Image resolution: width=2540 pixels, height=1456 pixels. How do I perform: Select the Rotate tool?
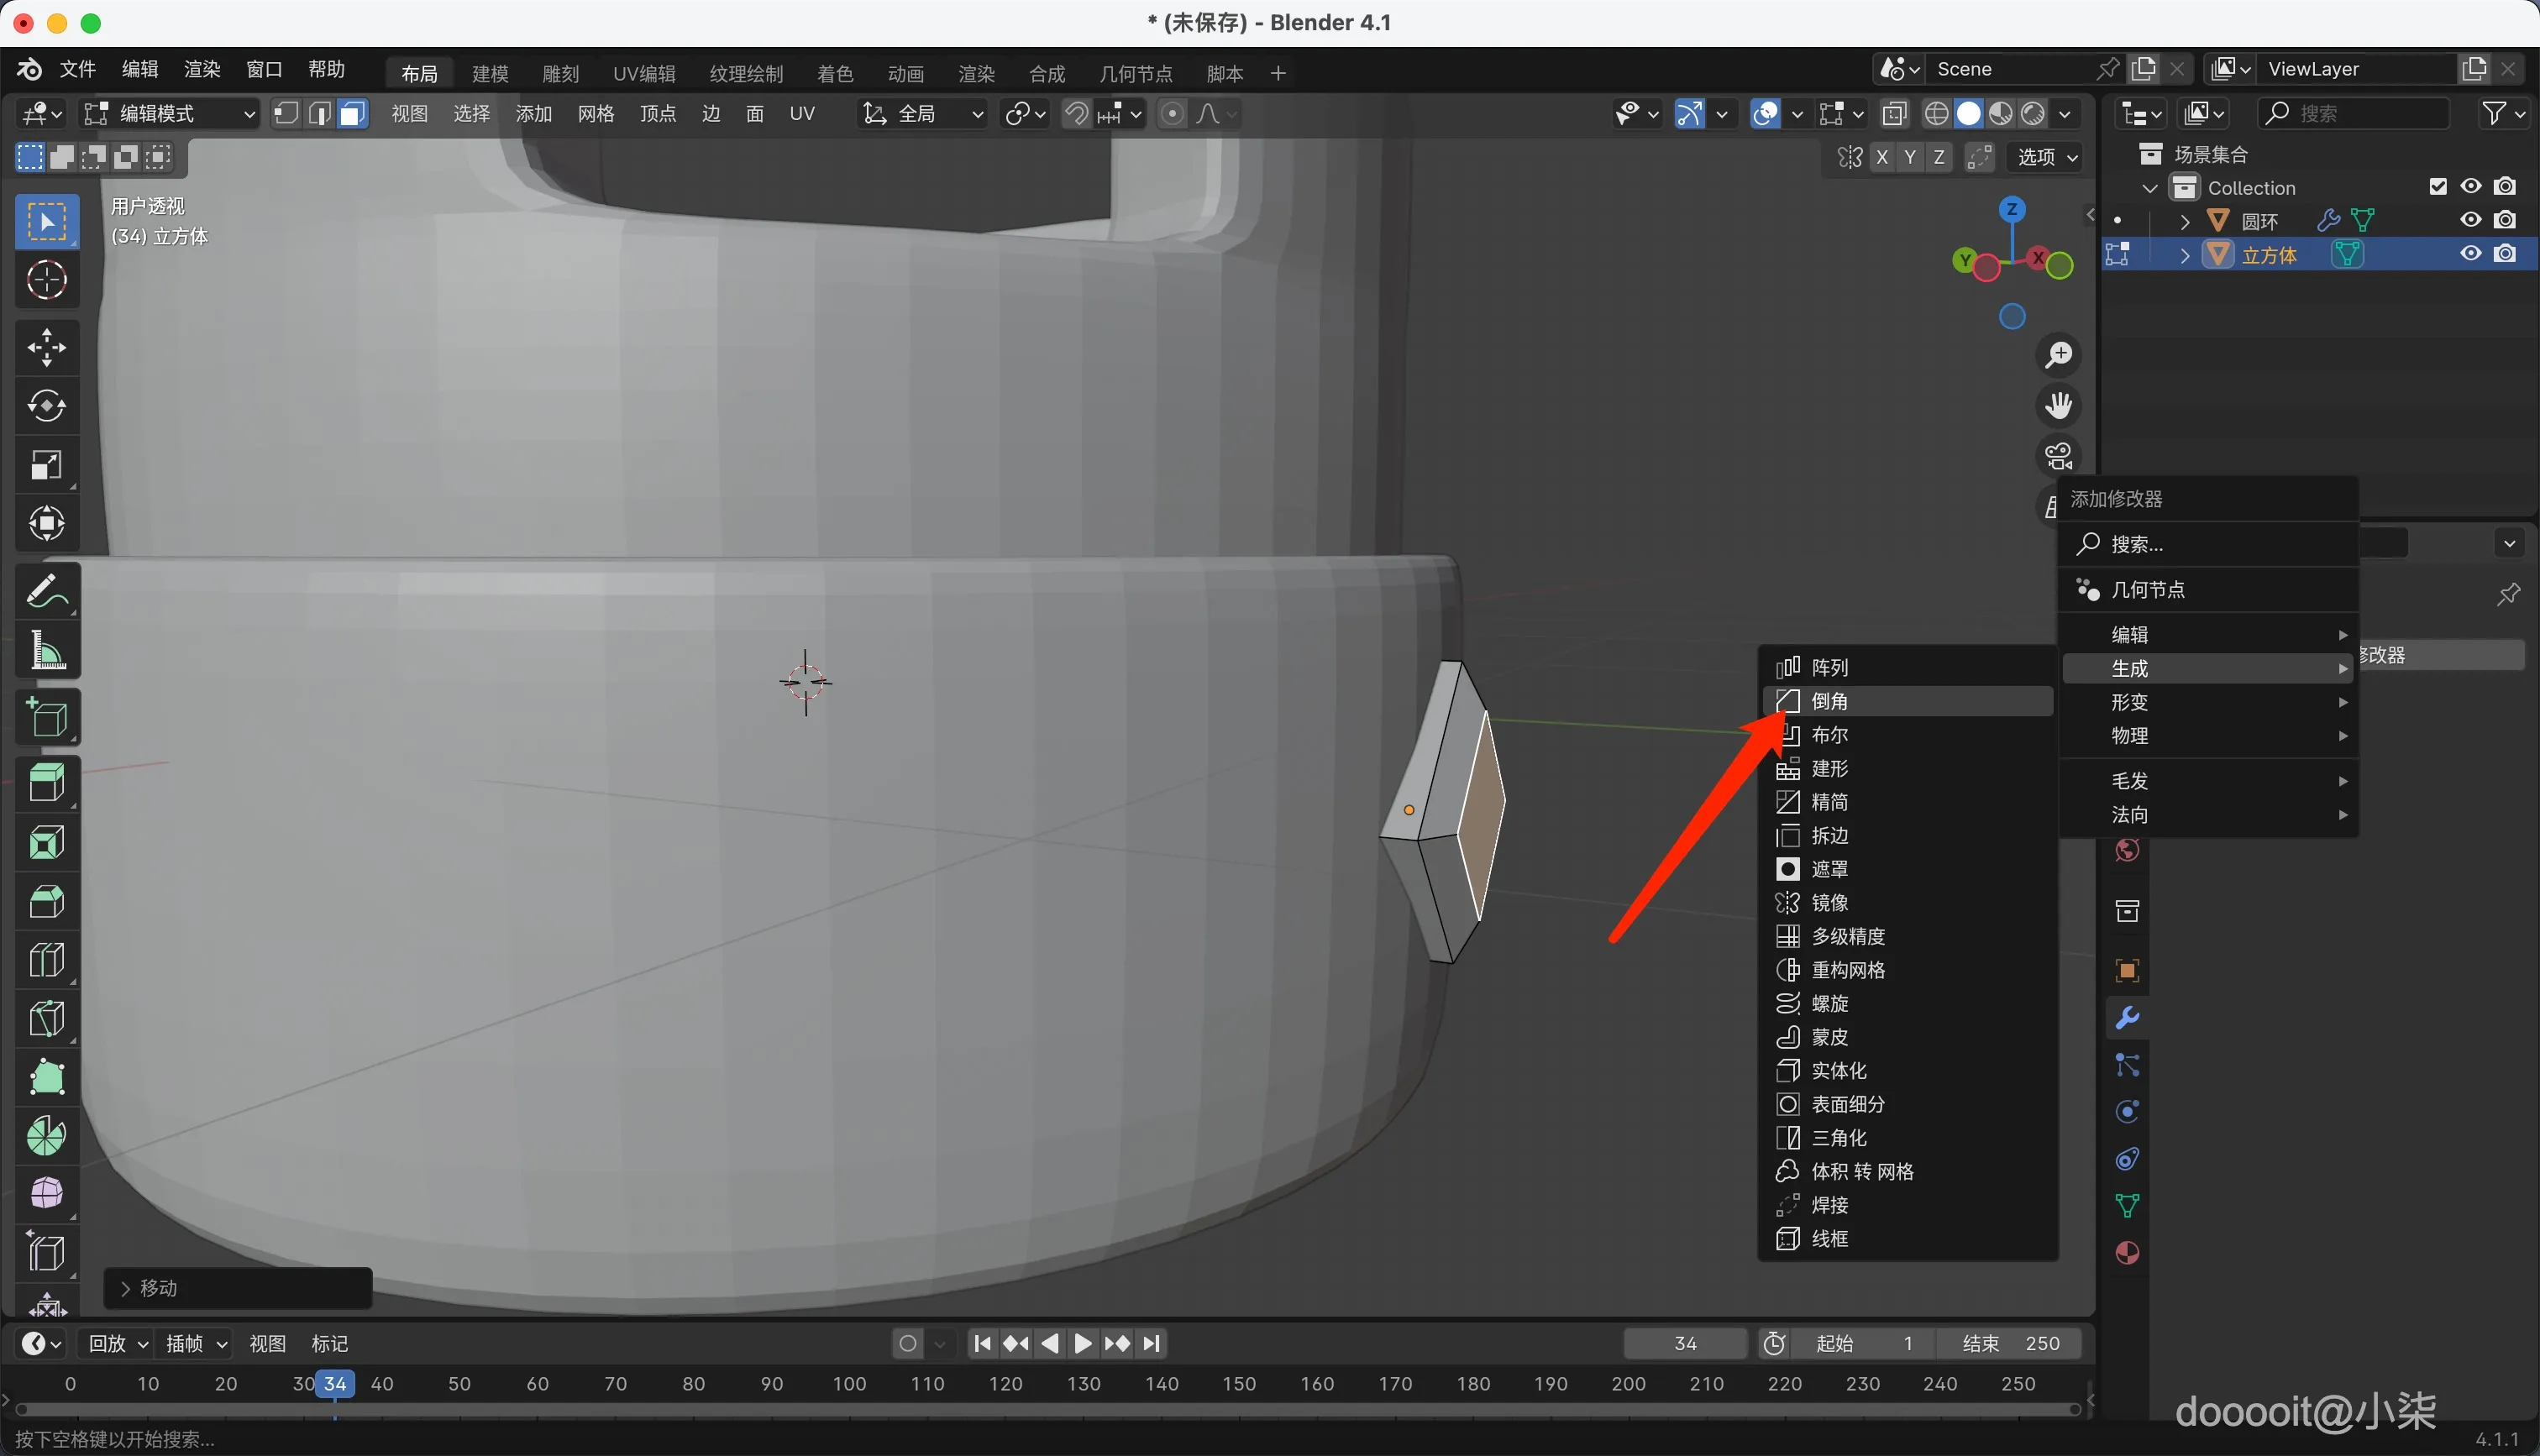tap(46, 406)
